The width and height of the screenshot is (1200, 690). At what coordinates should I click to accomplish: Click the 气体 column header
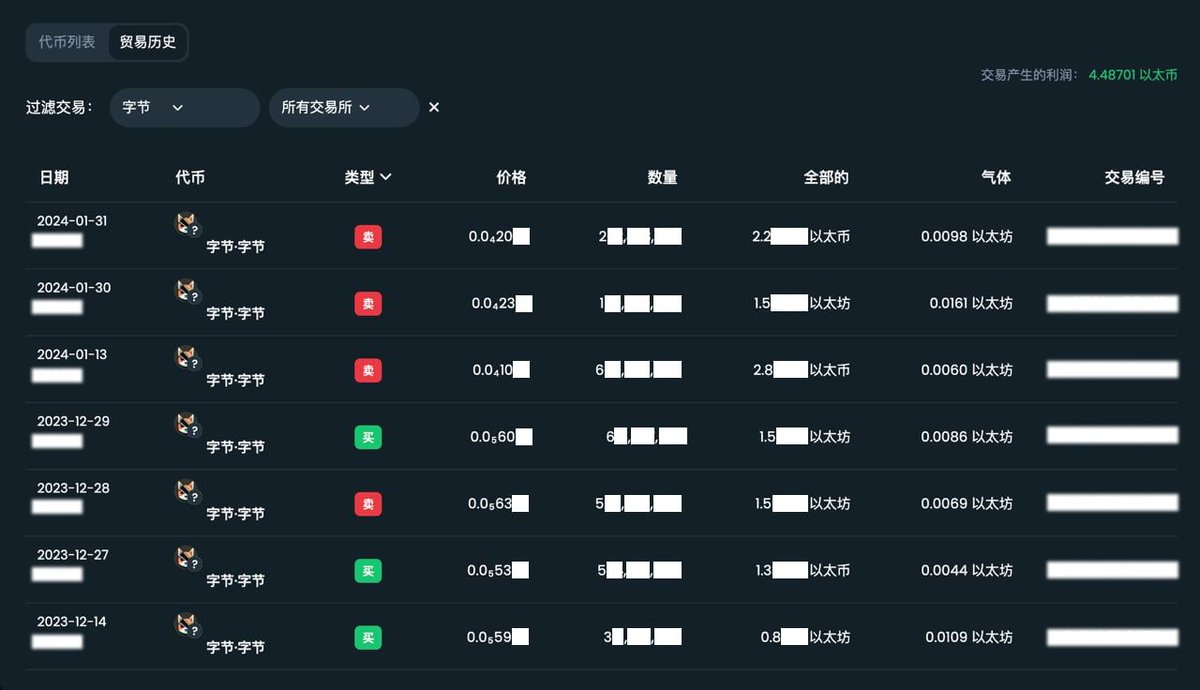coord(996,177)
